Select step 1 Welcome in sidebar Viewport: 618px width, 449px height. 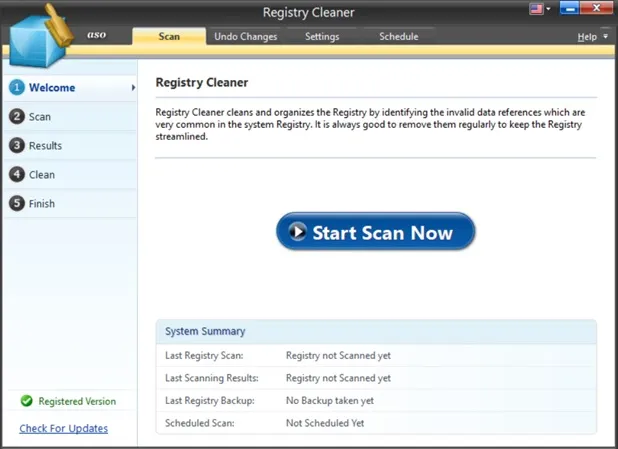pos(71,88)
